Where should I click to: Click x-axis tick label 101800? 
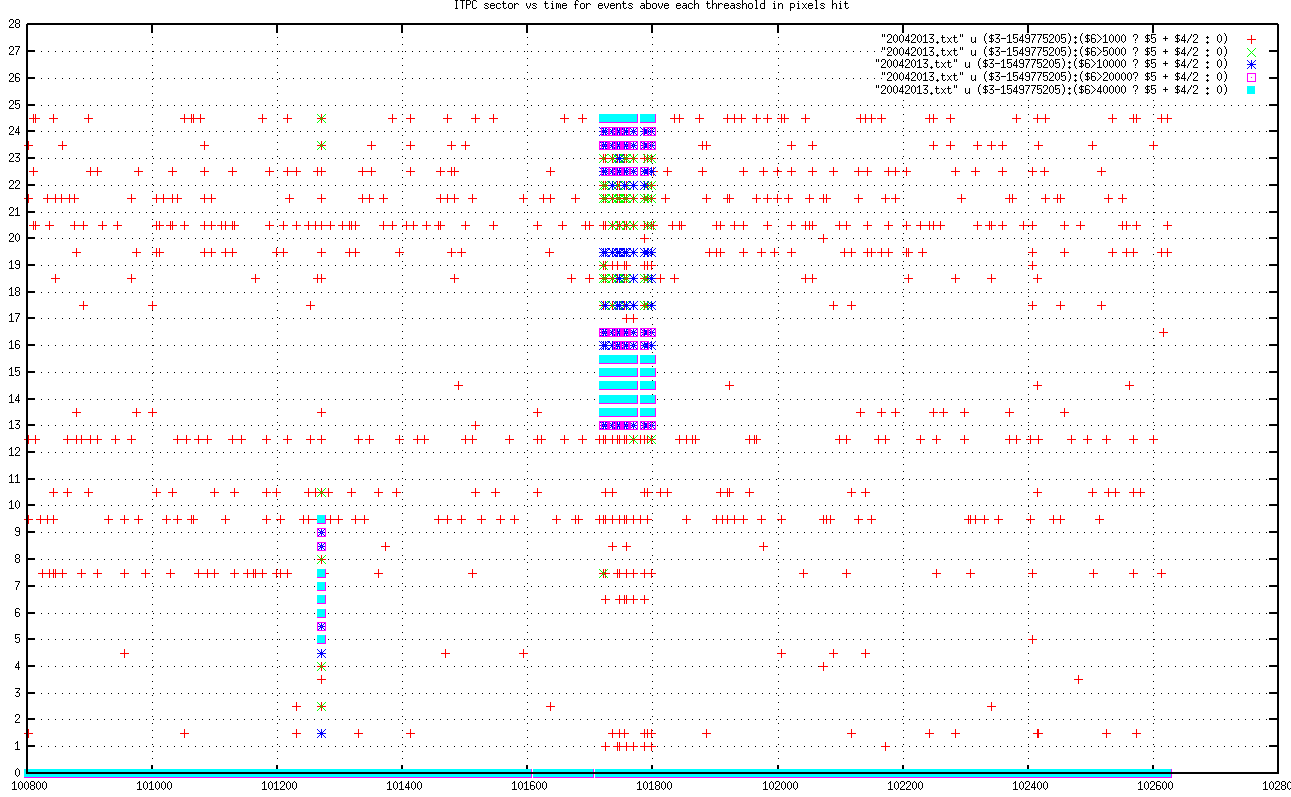(653, 788)
